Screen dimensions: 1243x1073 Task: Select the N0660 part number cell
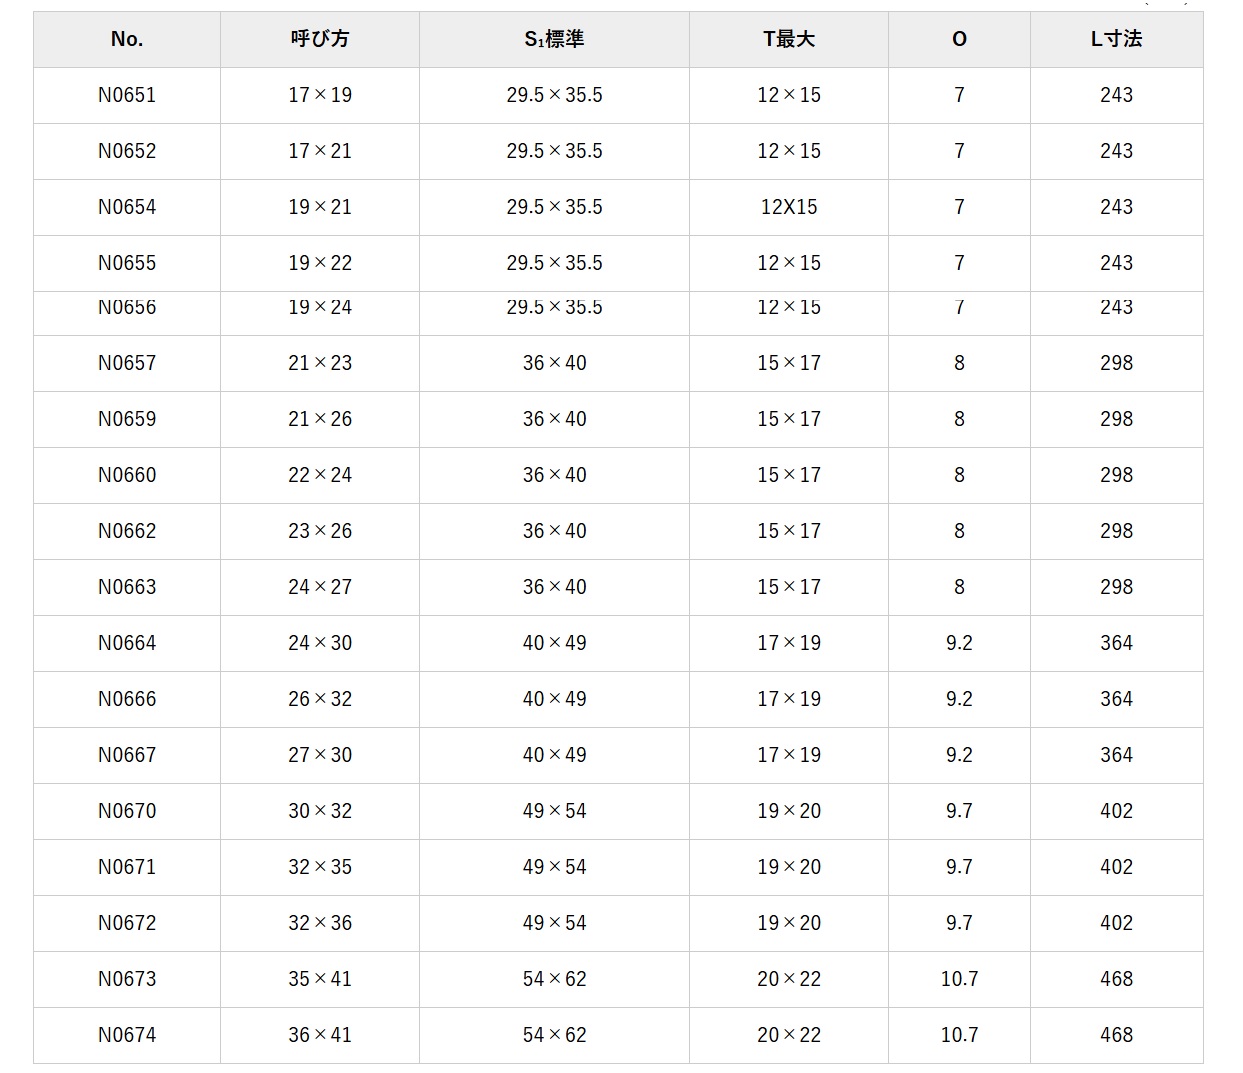pyautogui.click(x=127, y=475)
